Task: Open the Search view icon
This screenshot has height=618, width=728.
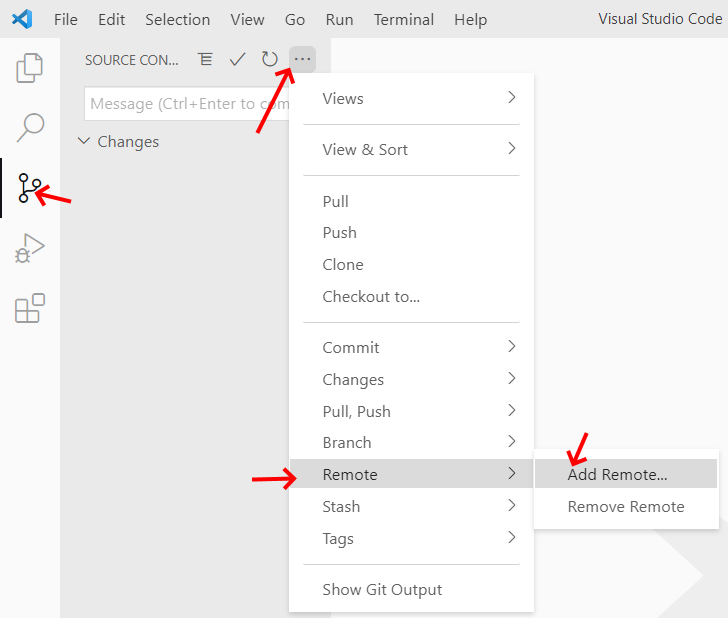Action: click(x=30, y=127)
